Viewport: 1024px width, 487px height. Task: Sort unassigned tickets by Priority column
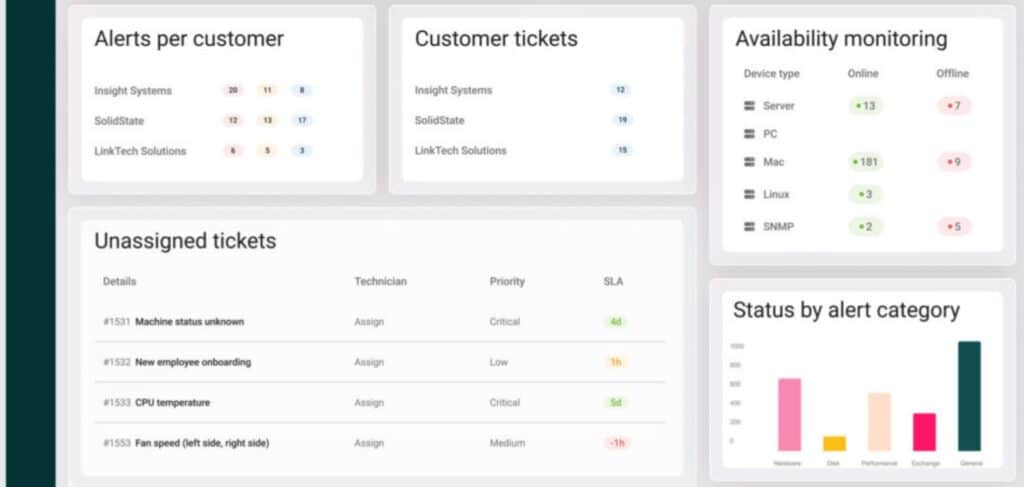(x=507, y=281)
